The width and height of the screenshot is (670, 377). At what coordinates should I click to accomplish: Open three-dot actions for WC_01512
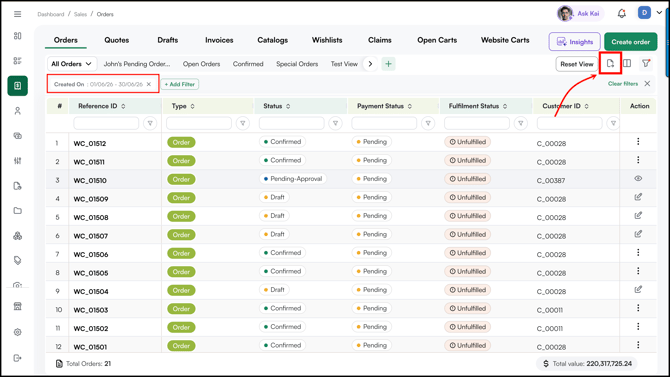coord(638,141)
